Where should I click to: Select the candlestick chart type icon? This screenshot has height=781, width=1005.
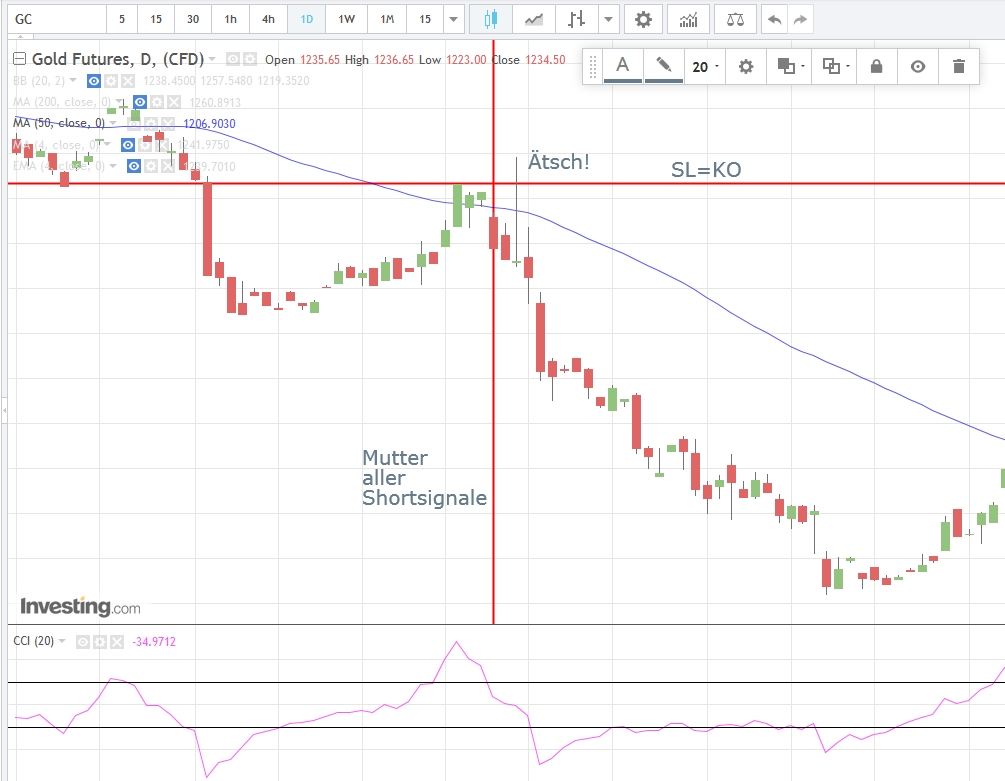(490, 19)
